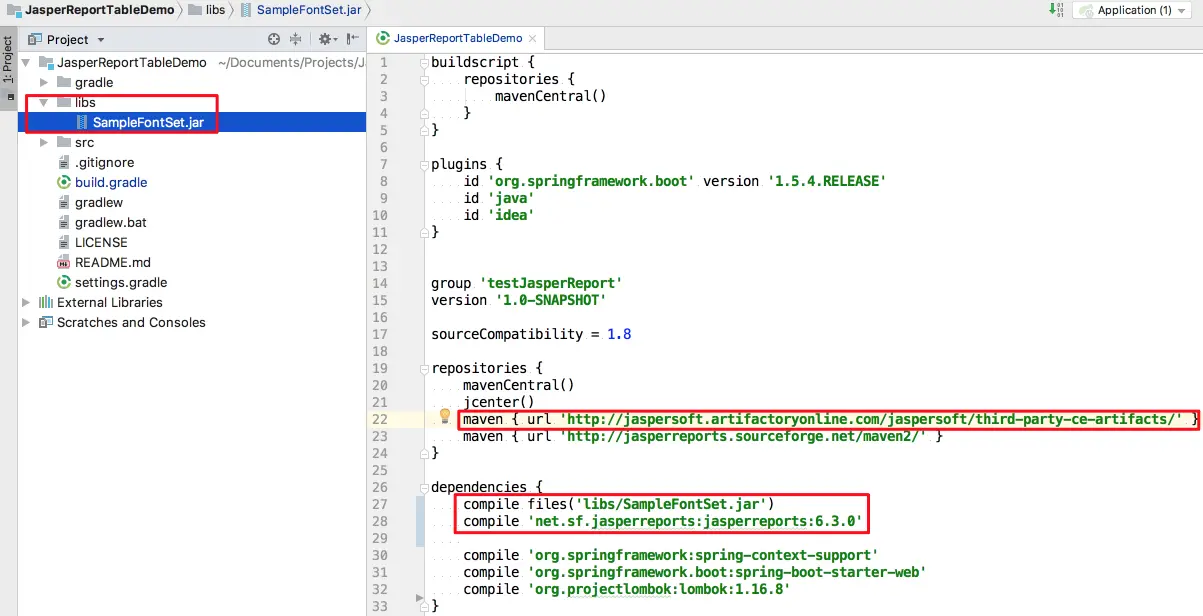
Task: Click the hide Project panel icon
Action: click(x=351, y=39)
